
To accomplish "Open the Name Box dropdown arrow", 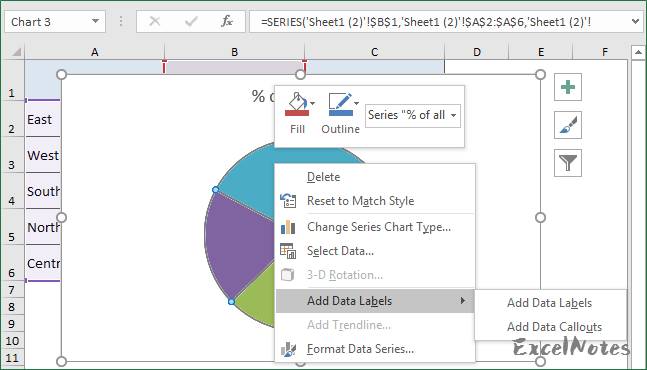I will [95, 21].
